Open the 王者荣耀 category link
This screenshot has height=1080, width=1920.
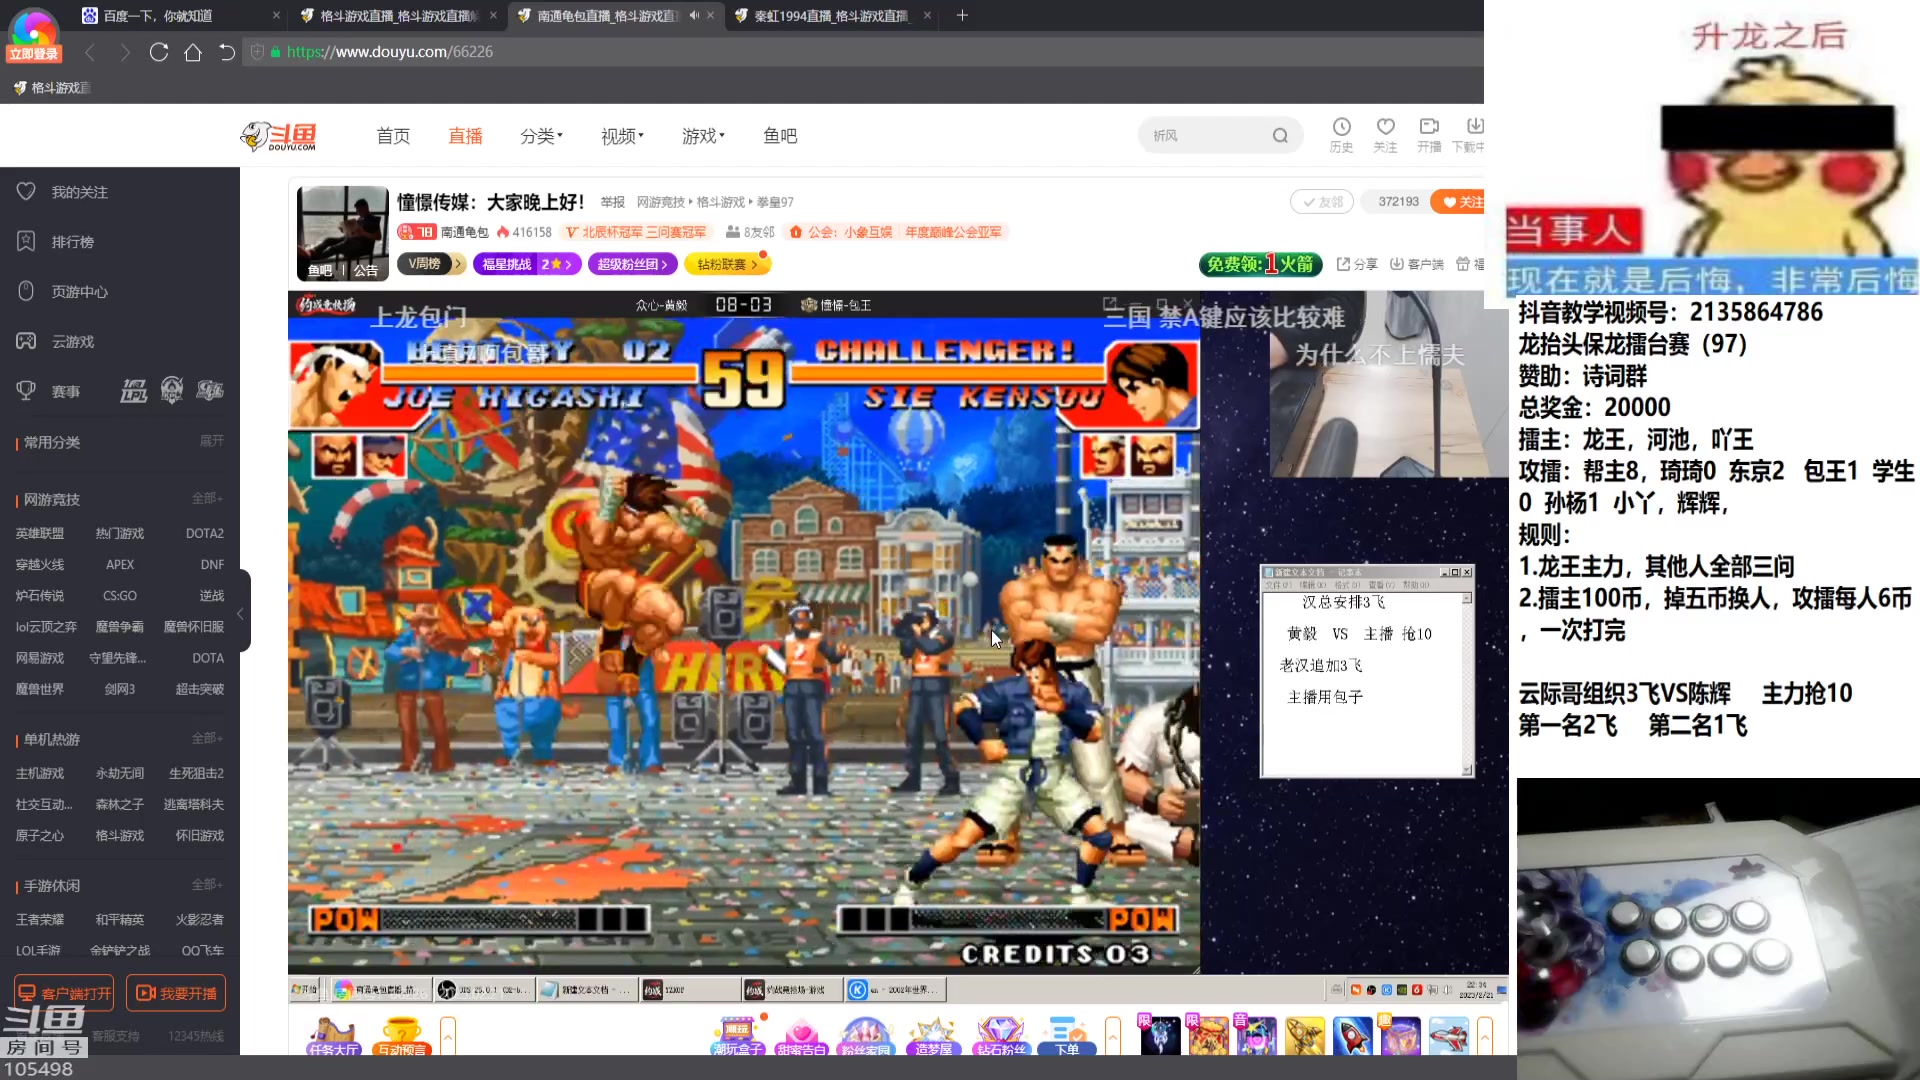40,919
